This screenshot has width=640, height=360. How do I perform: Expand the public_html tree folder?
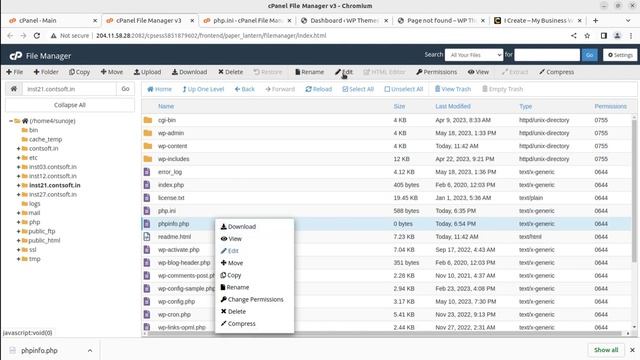click(18, 240)
